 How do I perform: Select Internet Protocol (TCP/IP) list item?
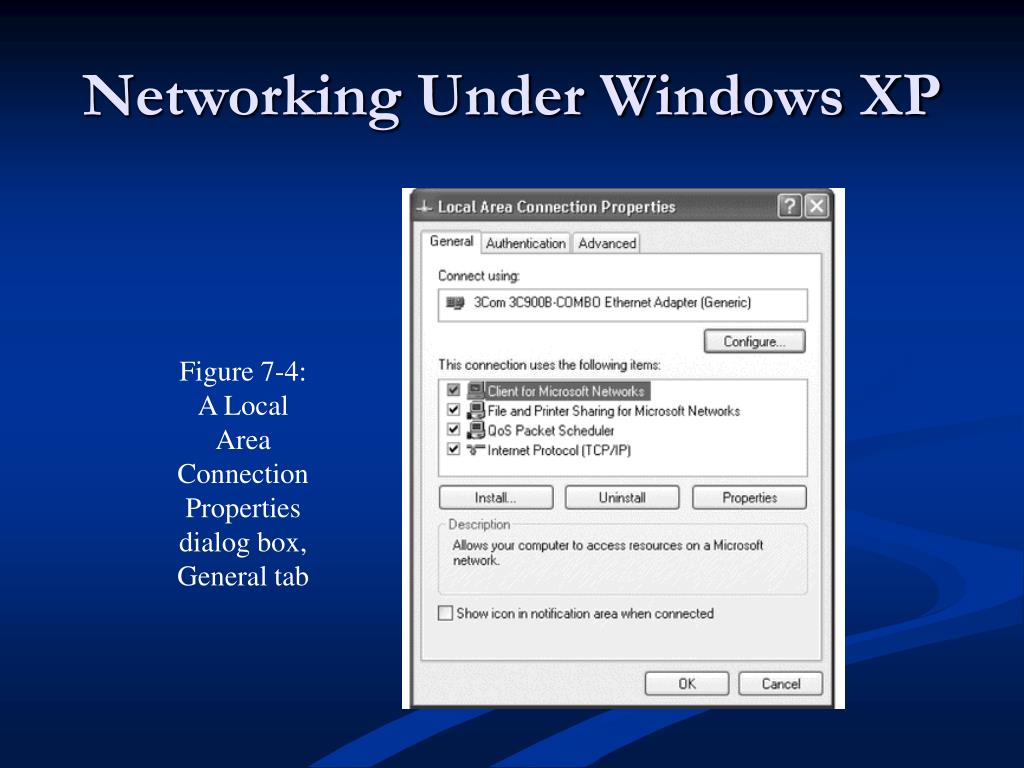pyautogui.click(x=559, y=450)
